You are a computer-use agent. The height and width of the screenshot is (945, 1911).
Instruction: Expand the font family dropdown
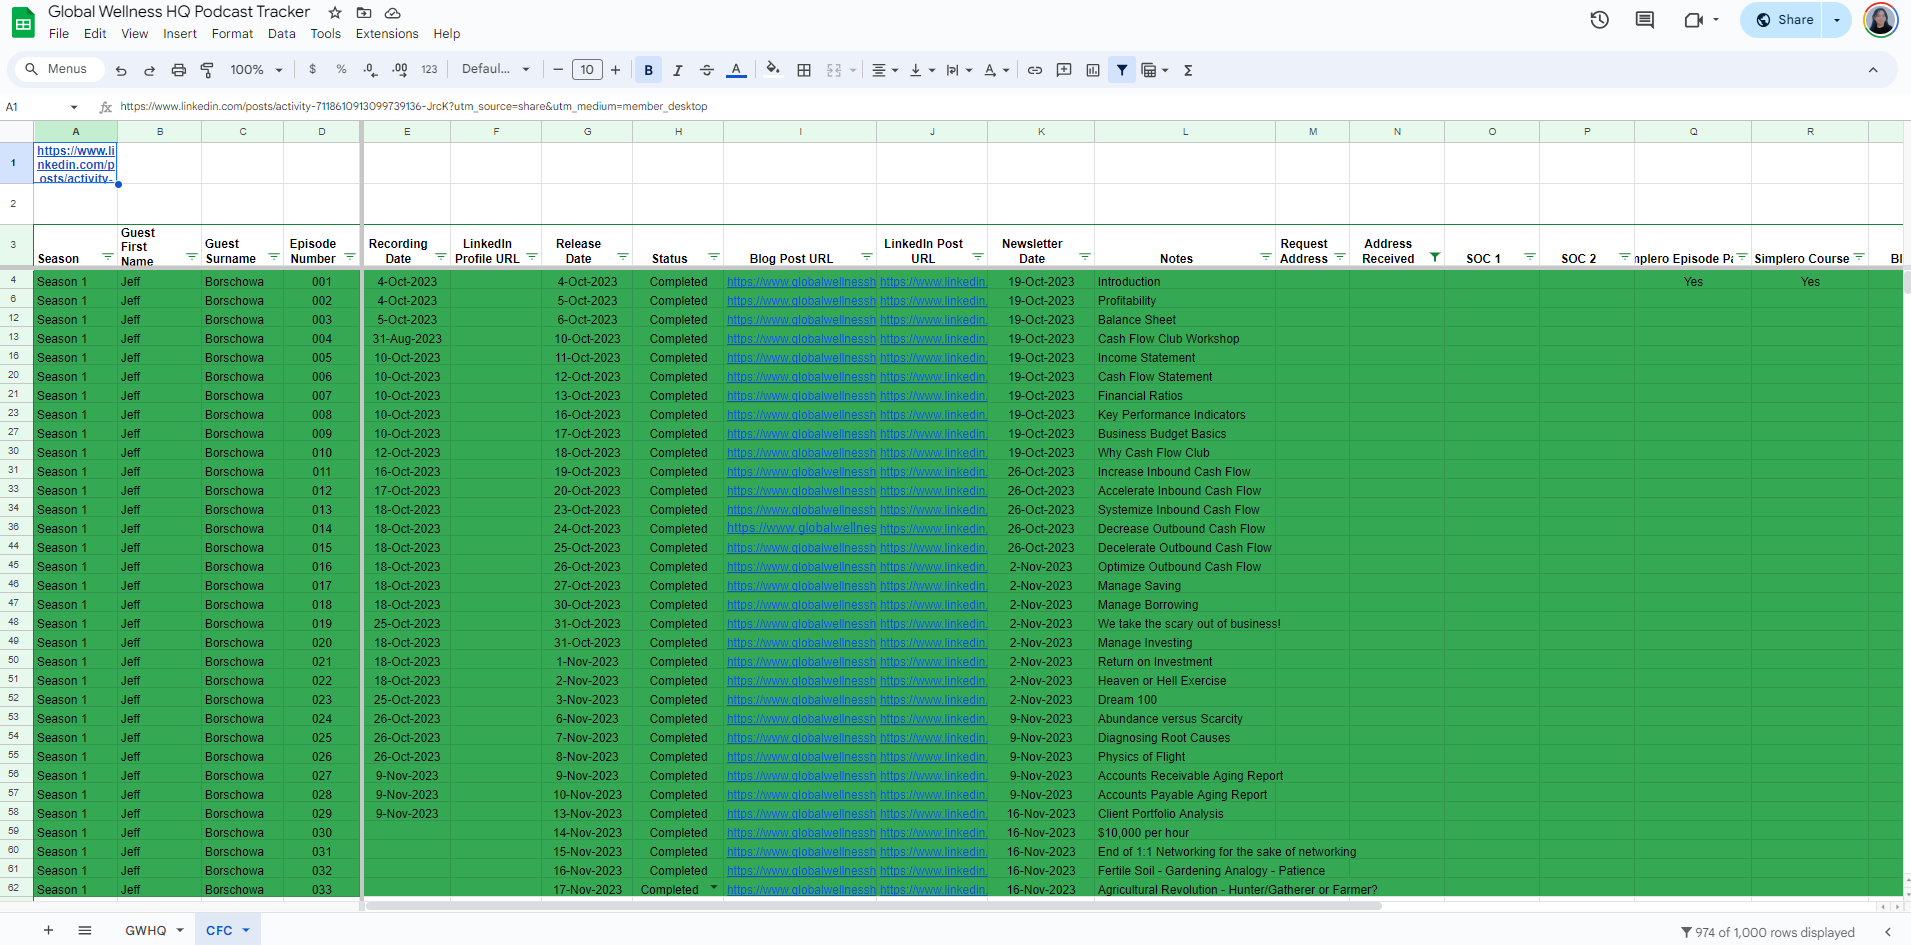click(495, 70)
